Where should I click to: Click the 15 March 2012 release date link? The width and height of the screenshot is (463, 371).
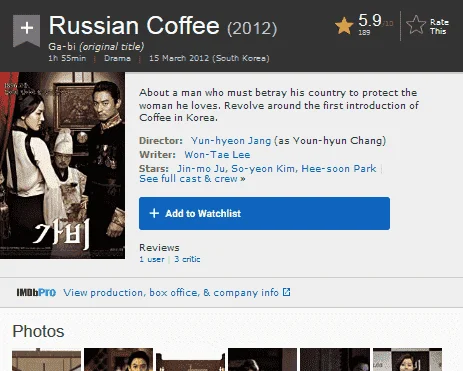pyautogui.click(x=209, y=58)
